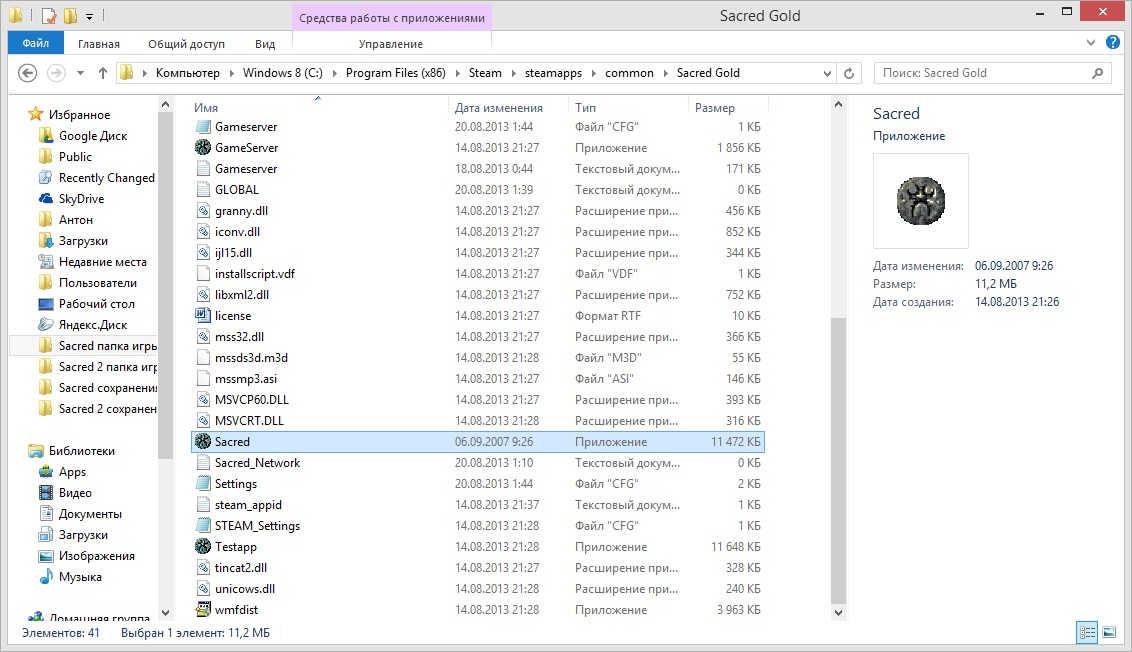Click navigation pane scroll down arrow
The height and width of the screenshot is (652, 1132).
tap(165, 612)
